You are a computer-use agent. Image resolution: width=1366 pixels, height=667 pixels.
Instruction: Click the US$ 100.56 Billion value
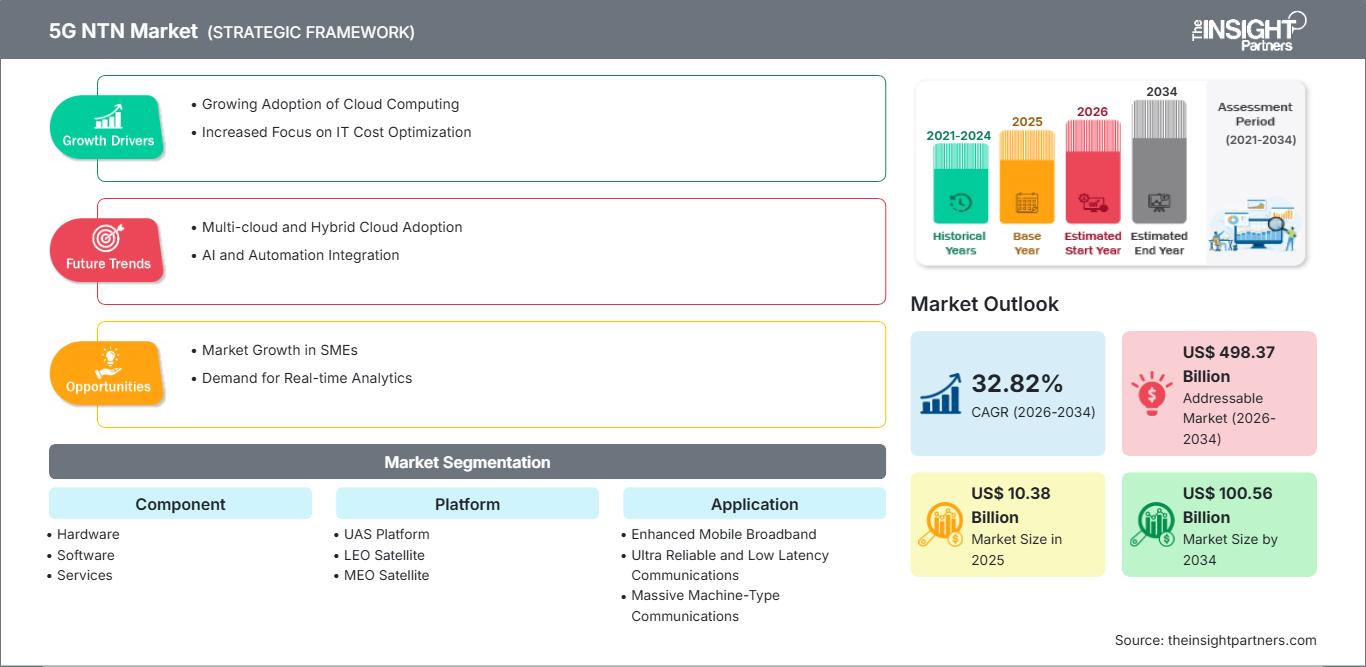pyautogui.click(x=1229, y=505)
